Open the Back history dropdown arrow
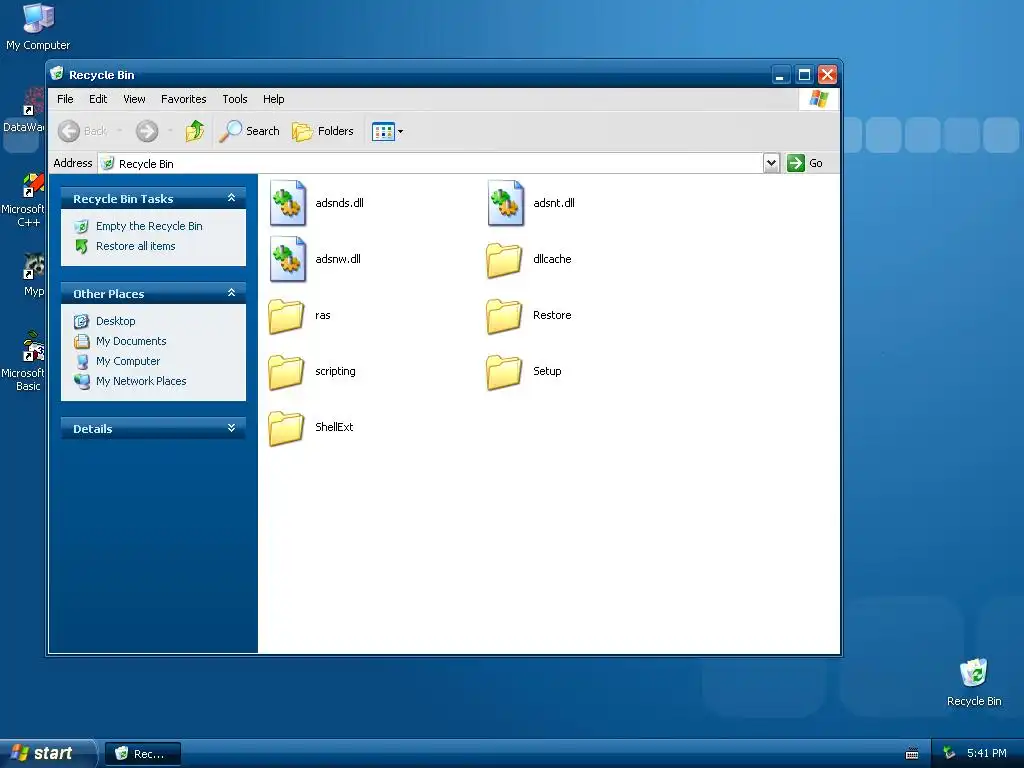1024x768 pixels. (119, 131)
